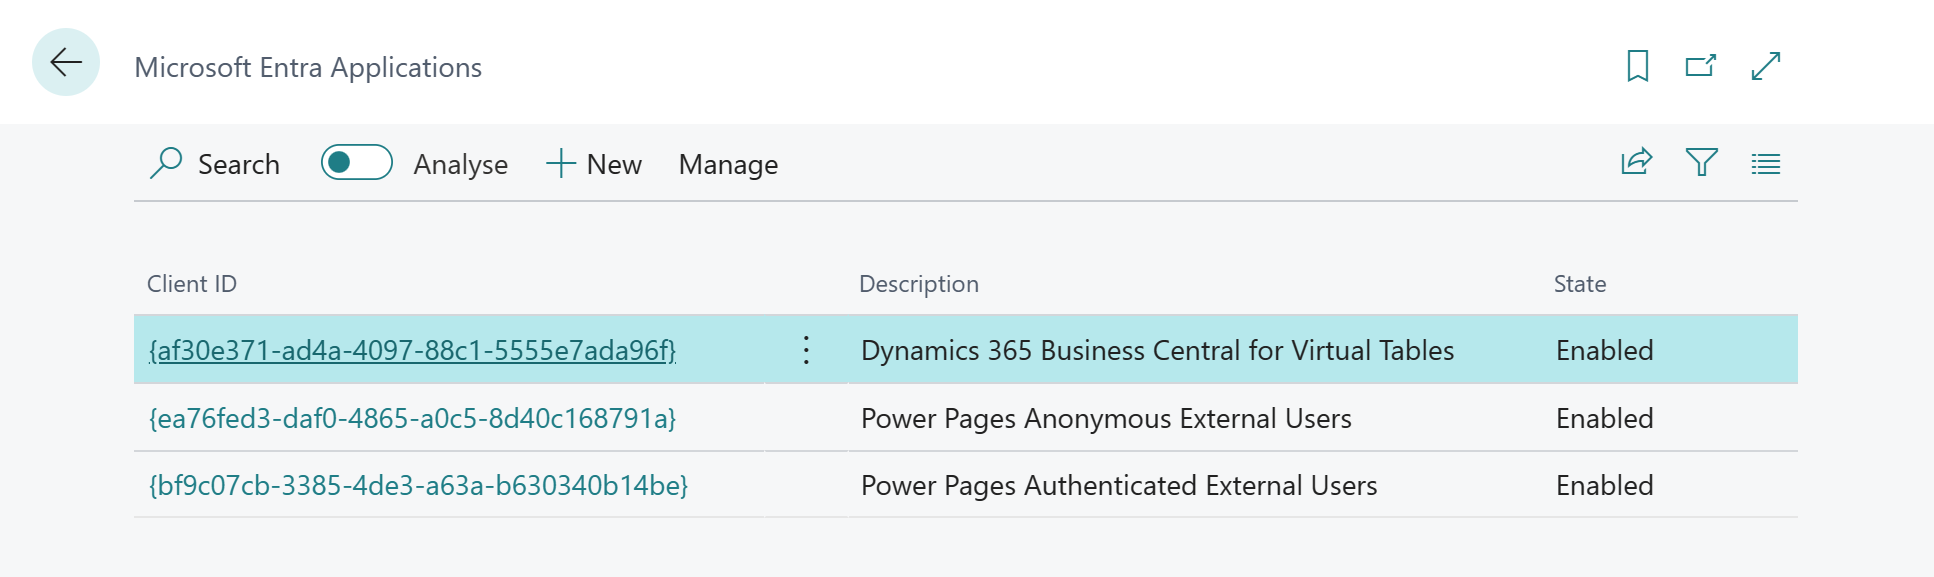Sort by State column header
Screen dimensions: 1934x577
point(1580,284)
